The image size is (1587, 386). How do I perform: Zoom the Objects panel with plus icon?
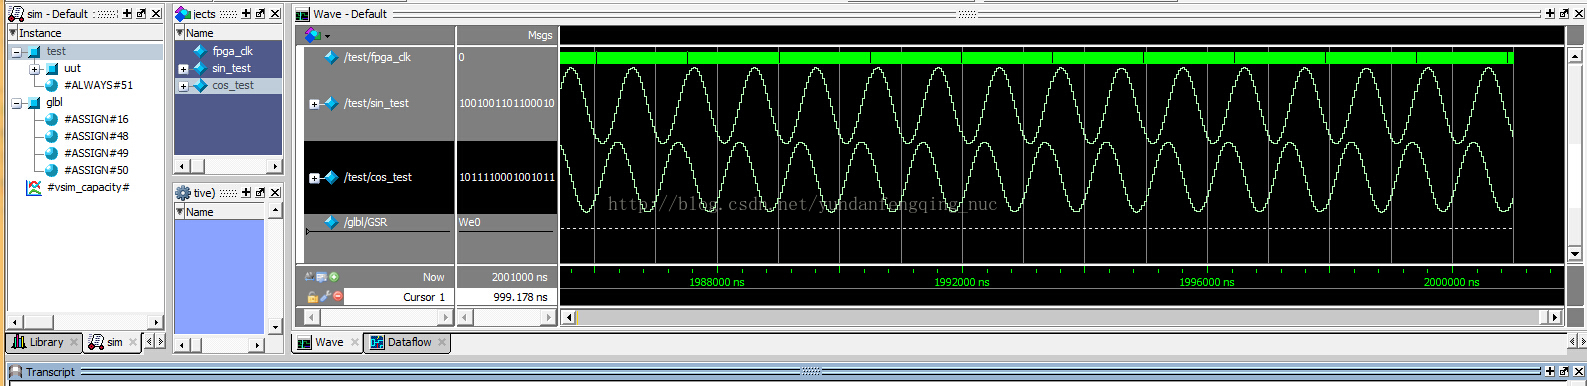[x=246, y=14]
